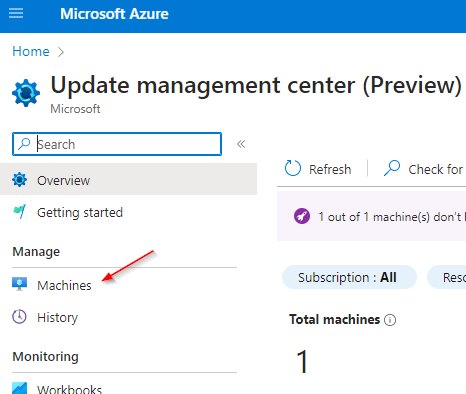This screenshot has width=466, height=394.
Task: Open the Overview menu item
Action: tap(128, 179)
